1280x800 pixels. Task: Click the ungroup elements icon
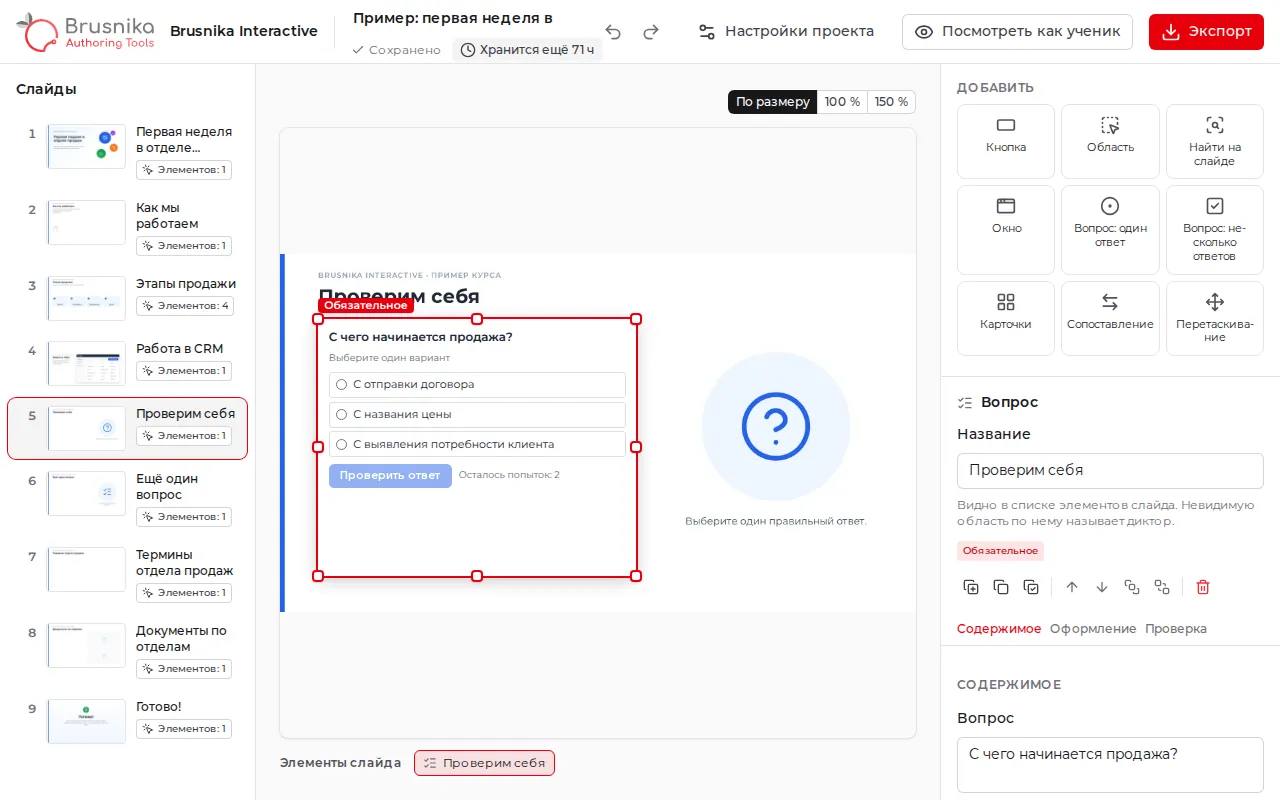coord(1162,587)
